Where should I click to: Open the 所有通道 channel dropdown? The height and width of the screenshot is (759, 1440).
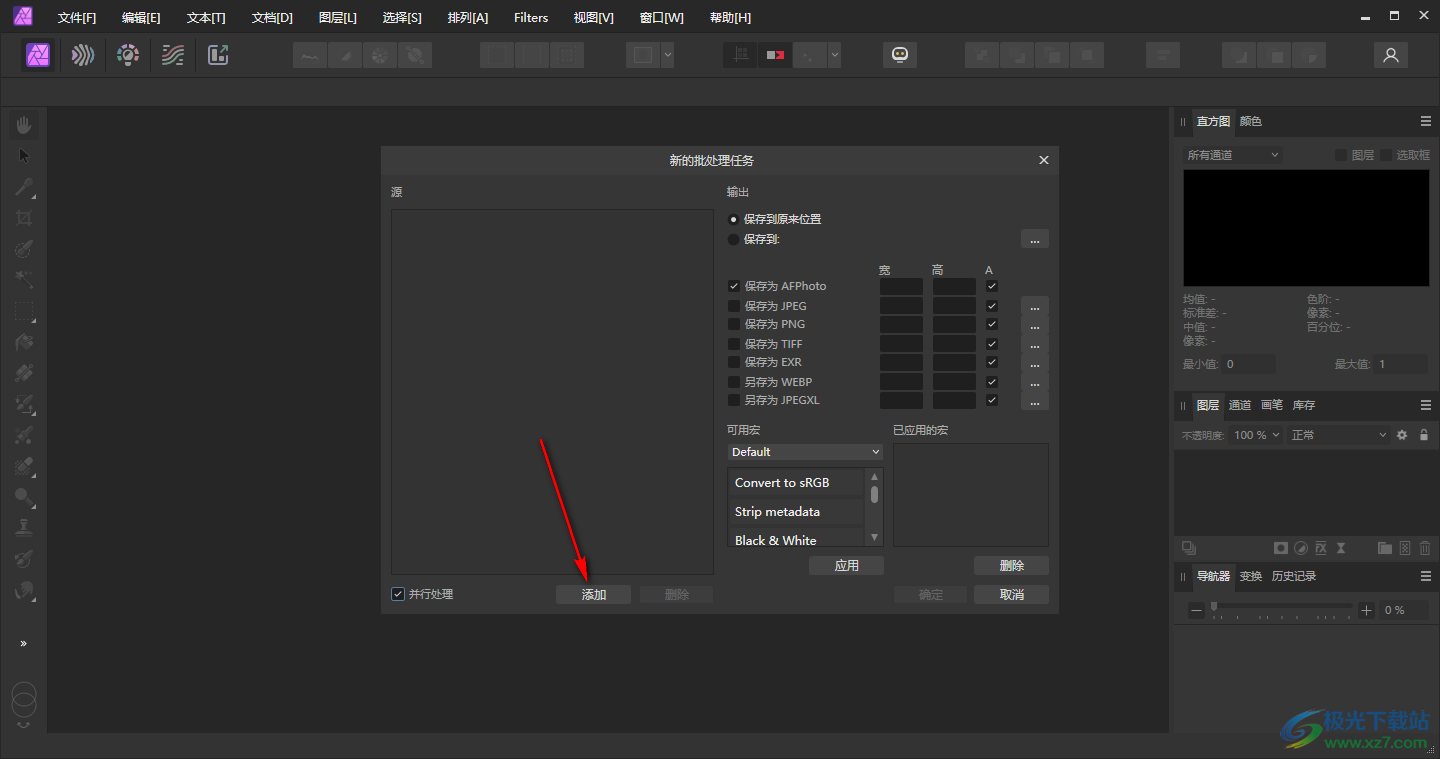[1232, 155]
